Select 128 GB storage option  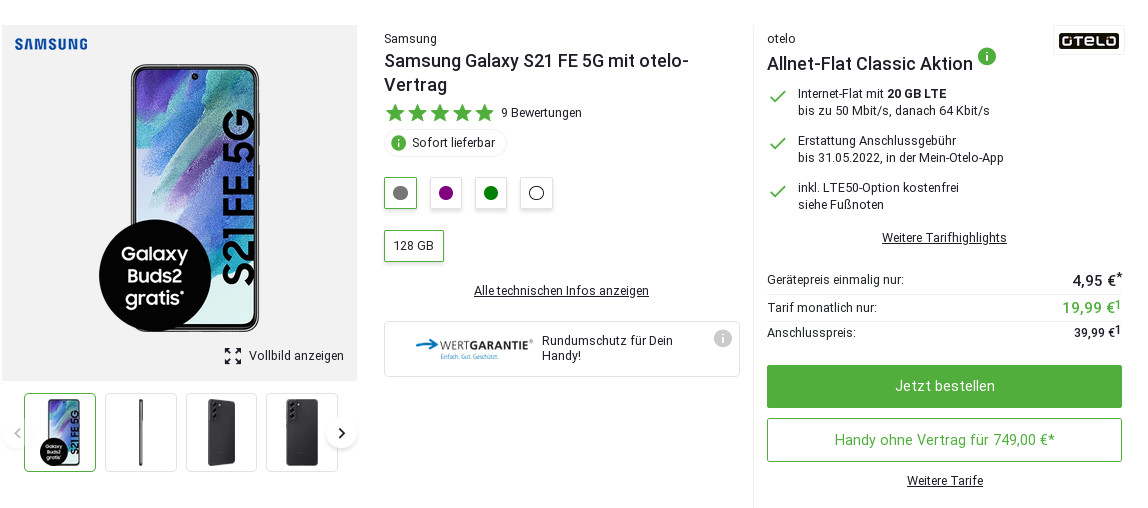(x=414, y=246)
